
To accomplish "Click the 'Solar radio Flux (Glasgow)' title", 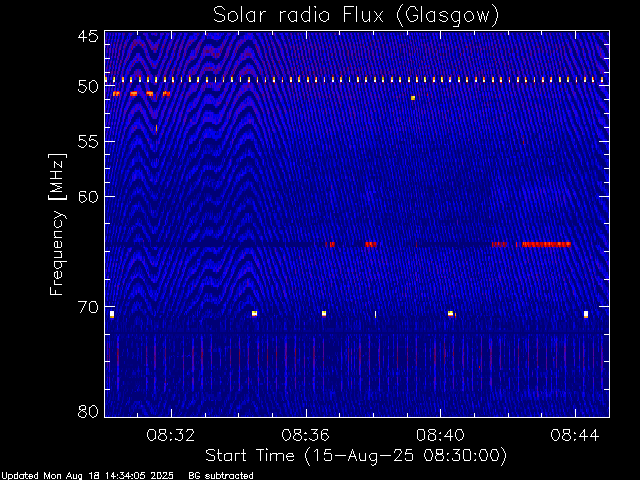I will coord(356,16).
